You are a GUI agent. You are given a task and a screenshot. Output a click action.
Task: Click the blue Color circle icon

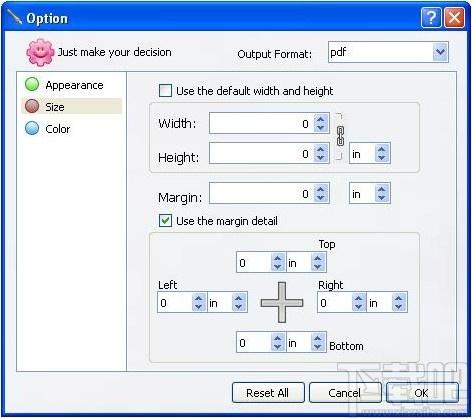(x=32, y=128)
